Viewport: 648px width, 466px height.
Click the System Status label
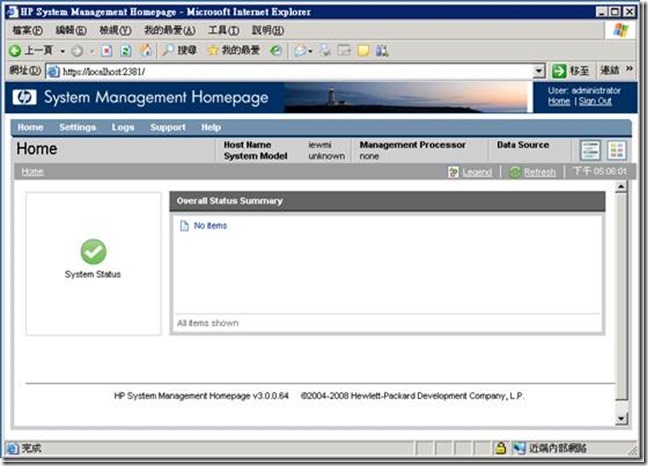point(93,274)
